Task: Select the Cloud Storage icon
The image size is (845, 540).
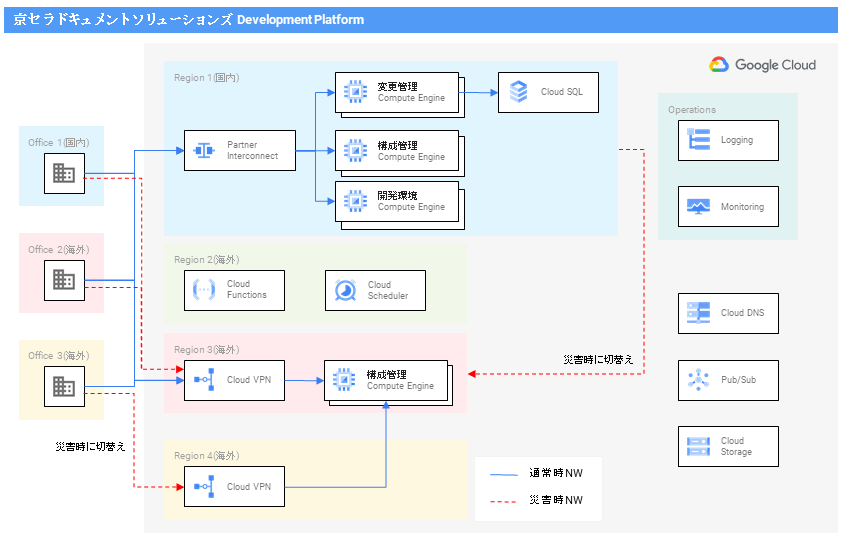Action: pos(698,446)
